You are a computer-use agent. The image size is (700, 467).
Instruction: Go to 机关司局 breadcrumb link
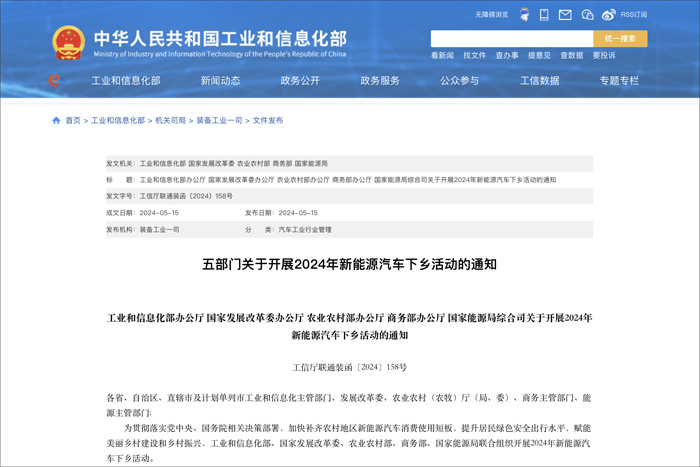coord(171,121)
